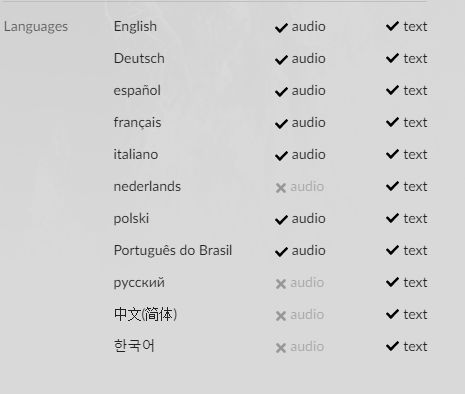
Task: Select the Deutsch language entry
Action: pyautogui.click(x=139, y=59)
